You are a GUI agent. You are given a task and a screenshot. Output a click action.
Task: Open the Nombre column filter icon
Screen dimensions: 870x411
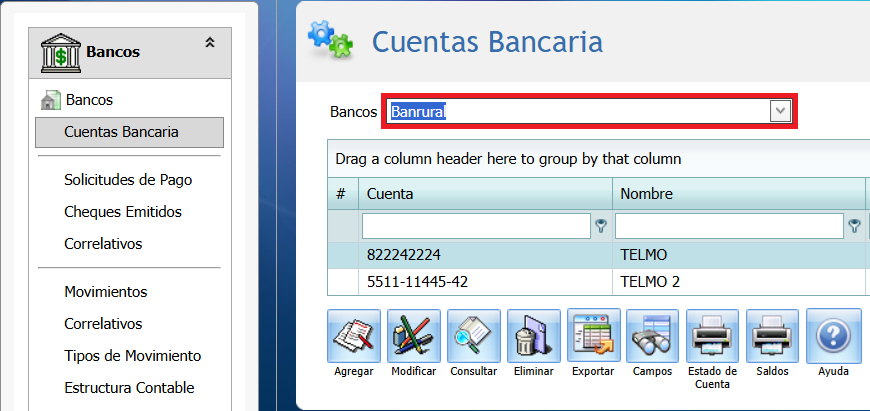[x=854, y=226]
